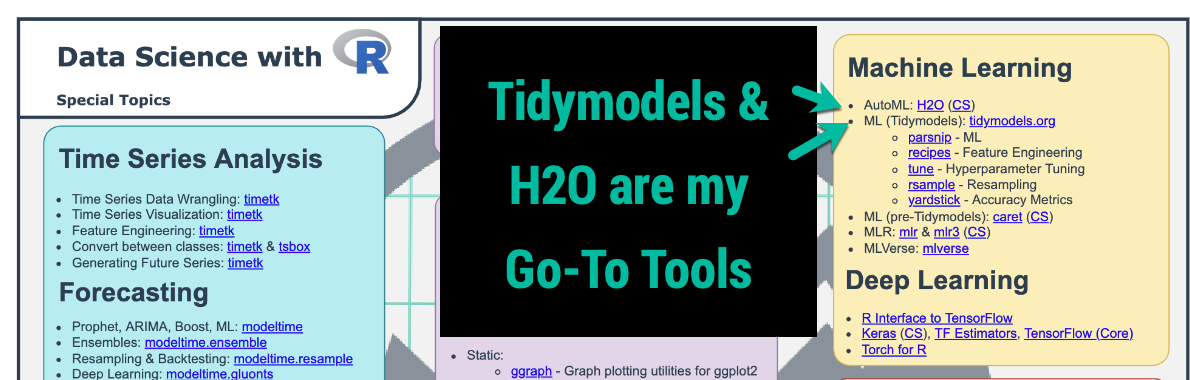Follow the Torch for R link
Screen dimensions: 1190x380
click(894, 350)
